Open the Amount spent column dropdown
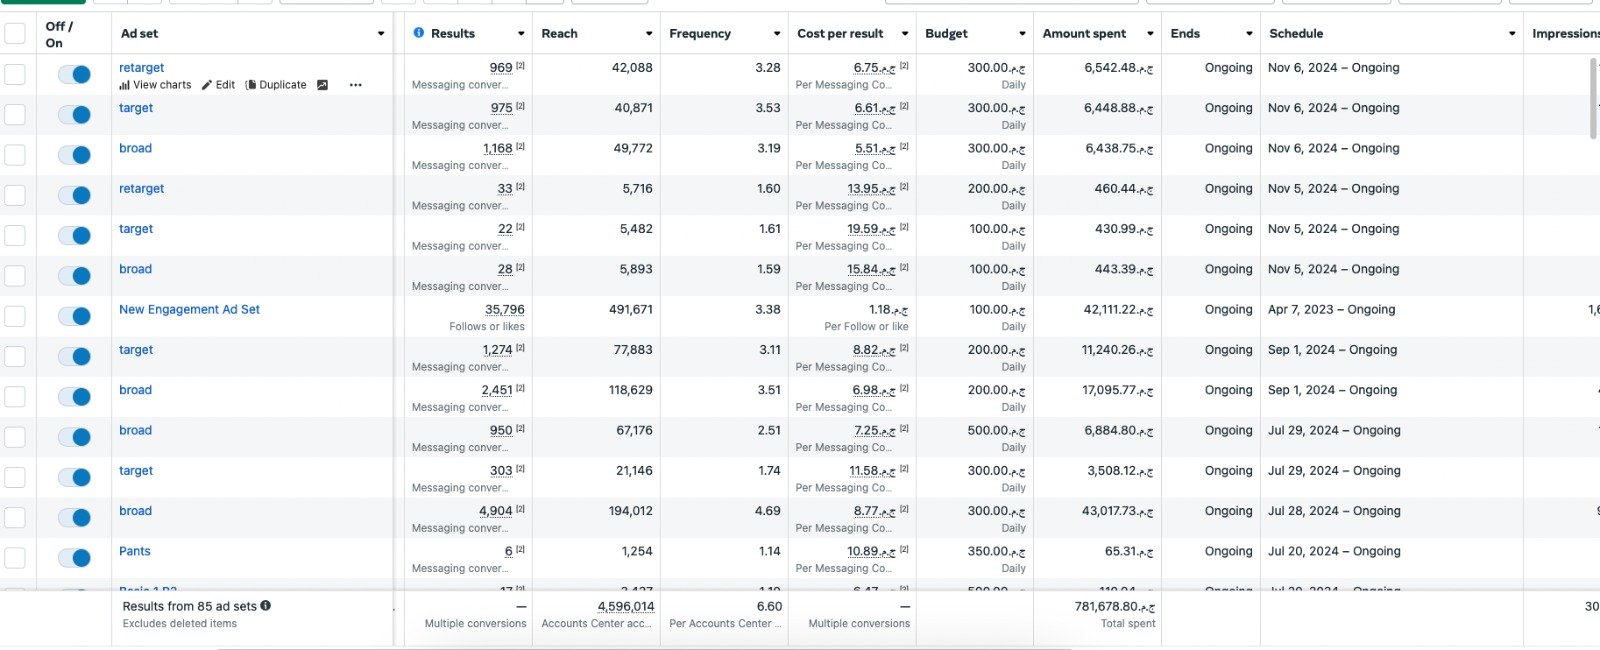 coord(1150,34)
